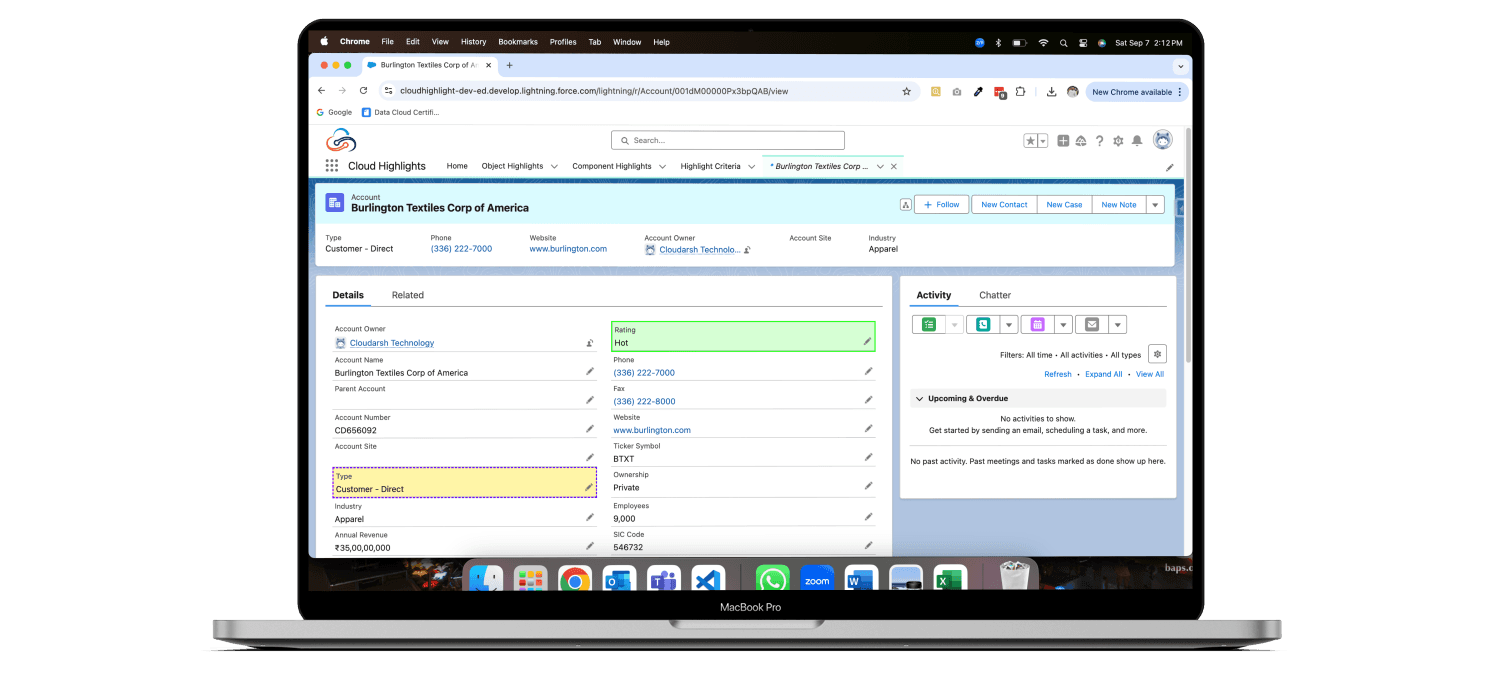Open the Profiles menu in menu bar
Image resolution: width=1500 pixels, height=700 pixels.
pos(563,42)
